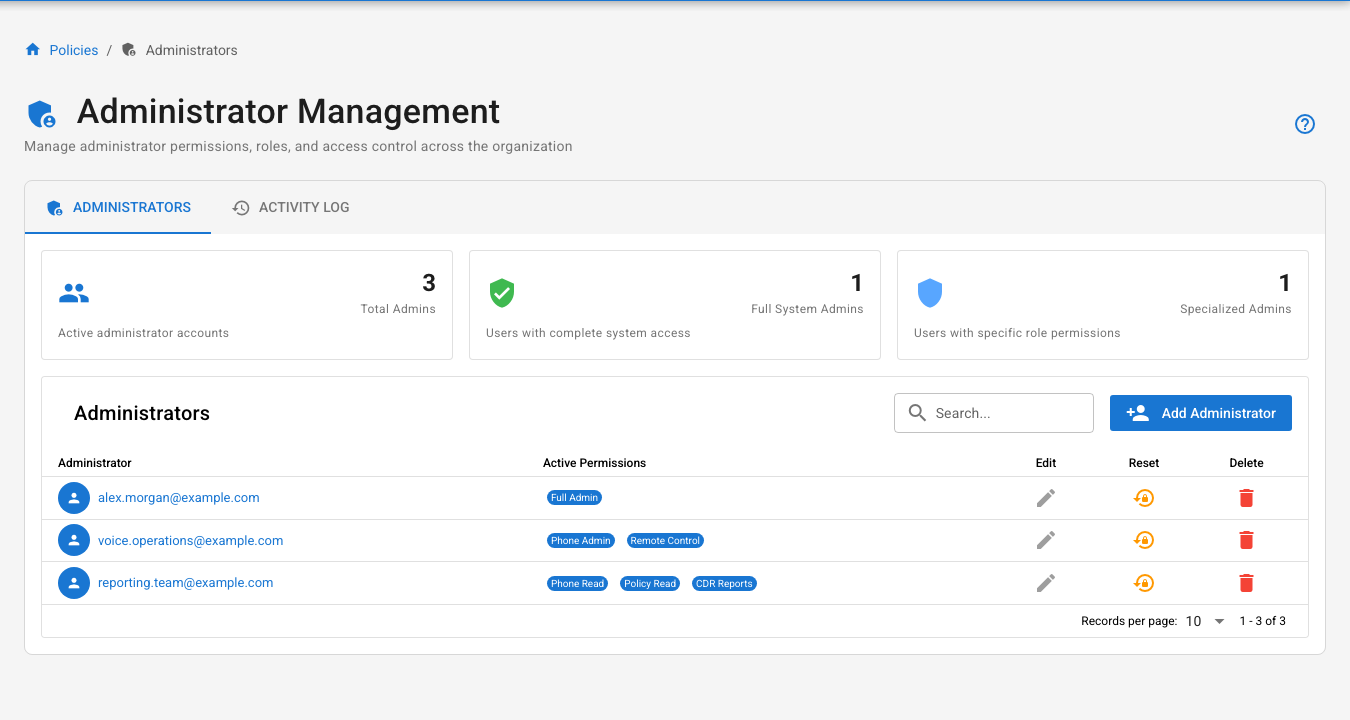Click the blue Specialized Admins shield icon
The image size is (1350, 720).
[x=930, y=293]
